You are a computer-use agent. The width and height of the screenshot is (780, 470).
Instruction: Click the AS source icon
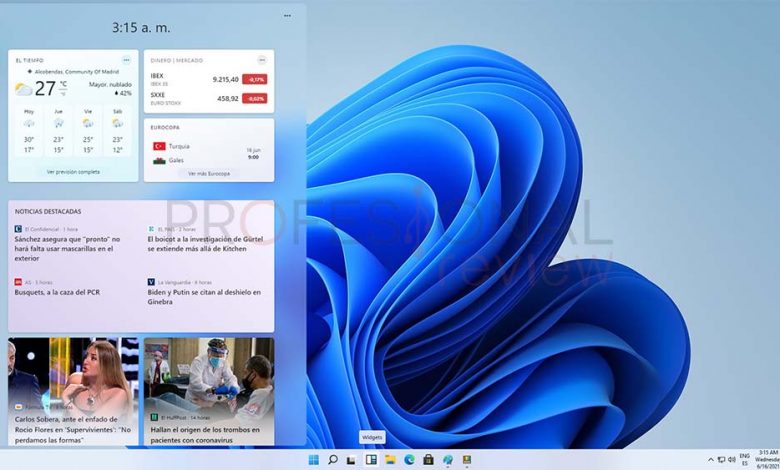pos(18,282)
